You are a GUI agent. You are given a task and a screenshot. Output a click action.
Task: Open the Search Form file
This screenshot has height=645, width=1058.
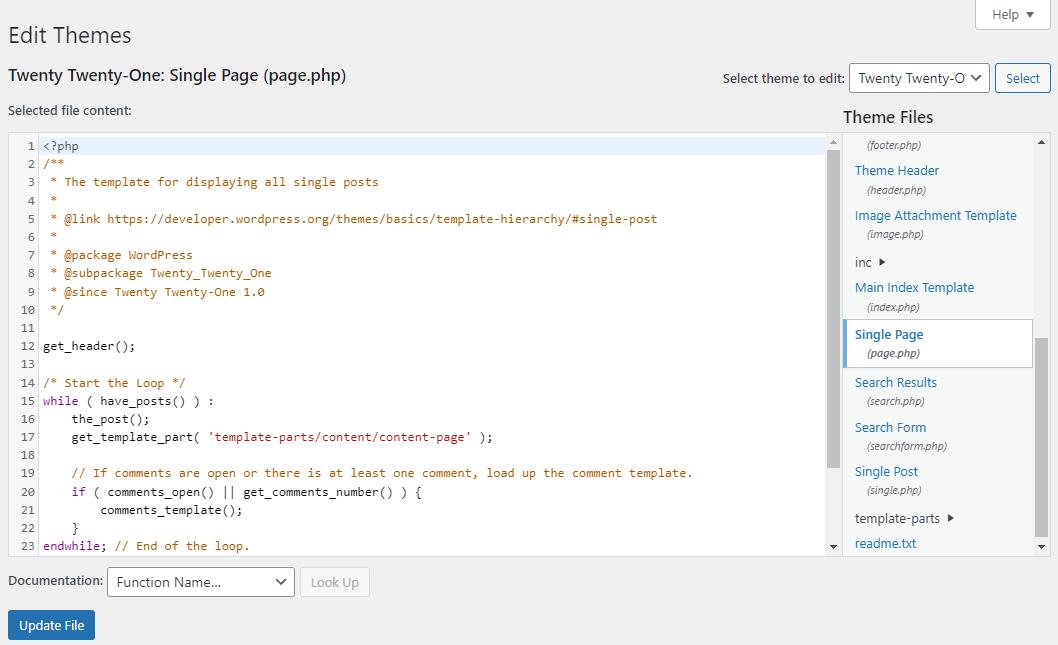coord(890,427)
